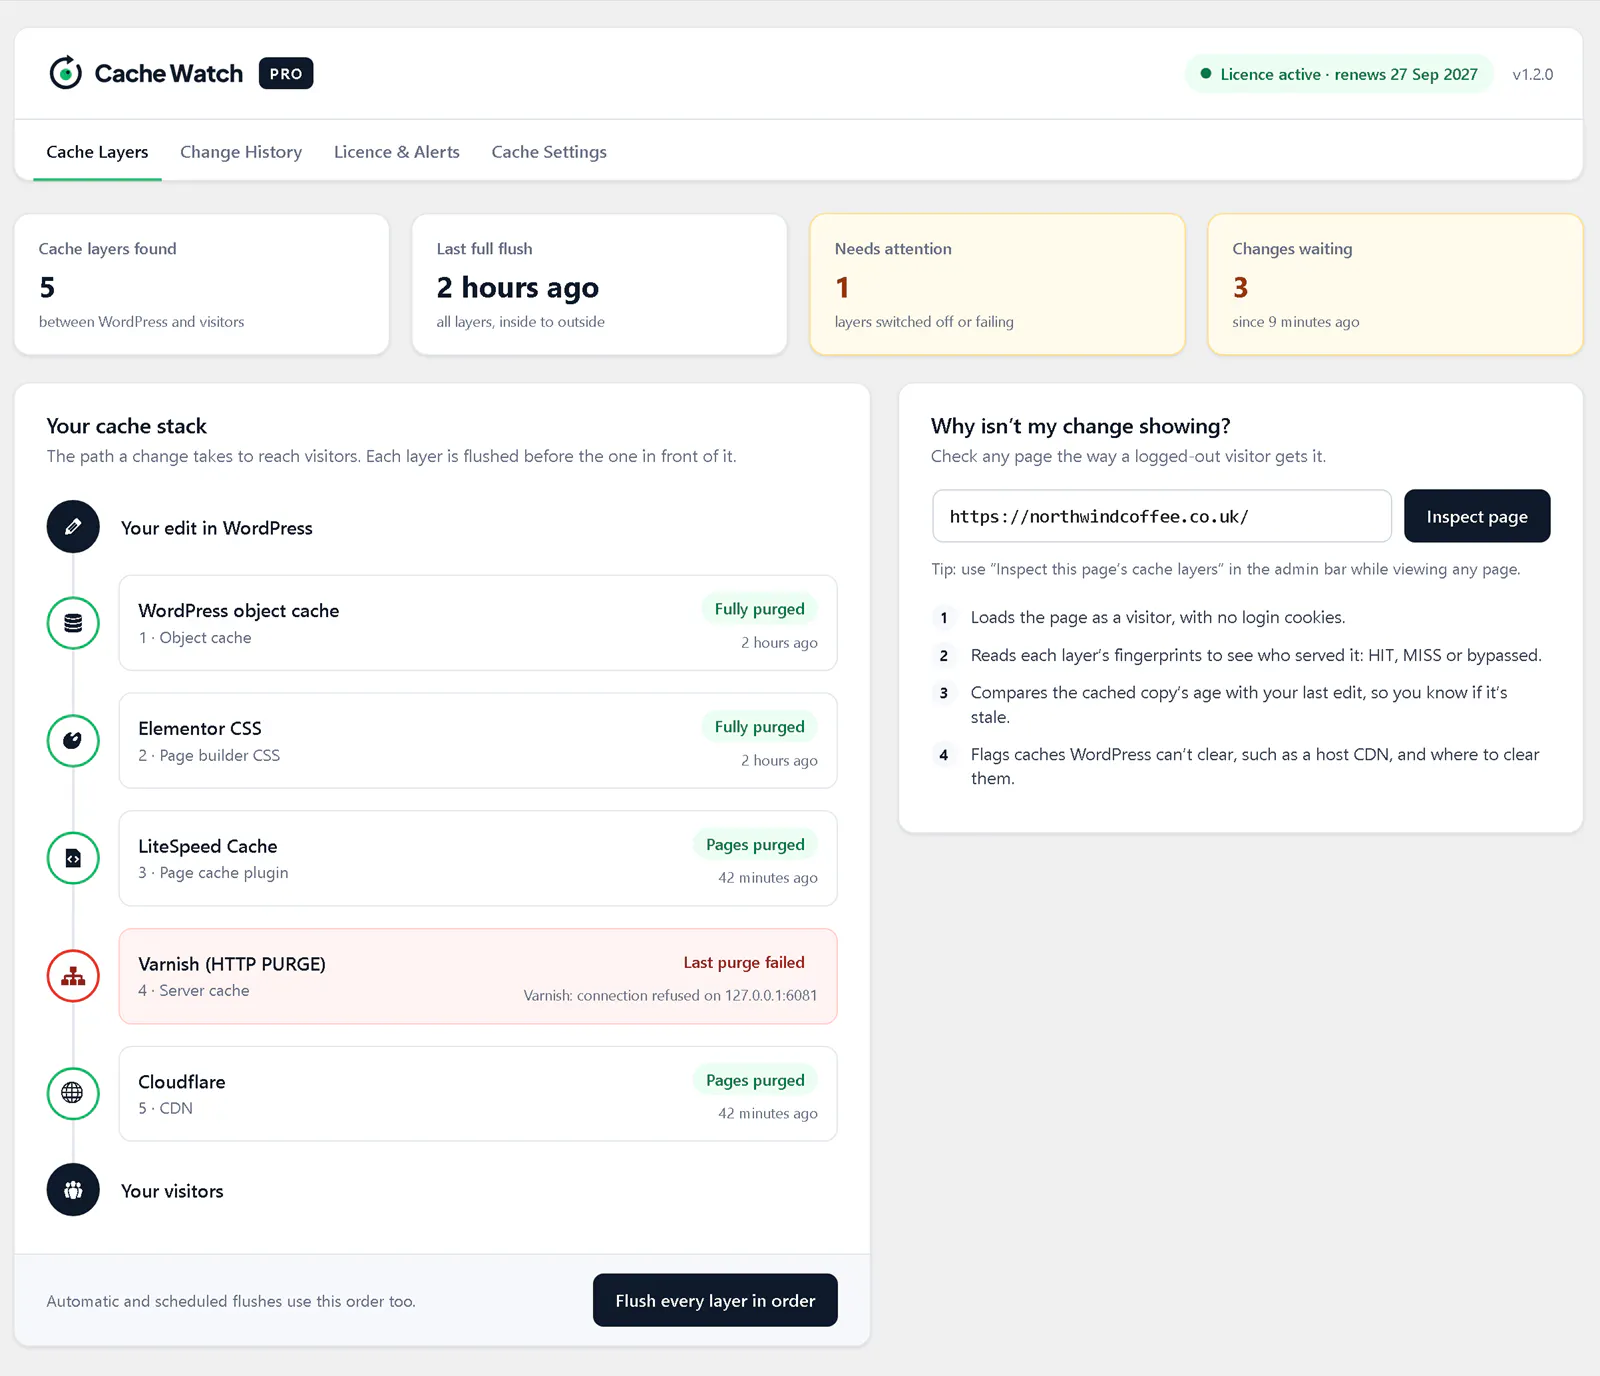1600x1376 pixels.
Task: Click the Why isn't my change showing heading
Action: (x=1081, y=426)
